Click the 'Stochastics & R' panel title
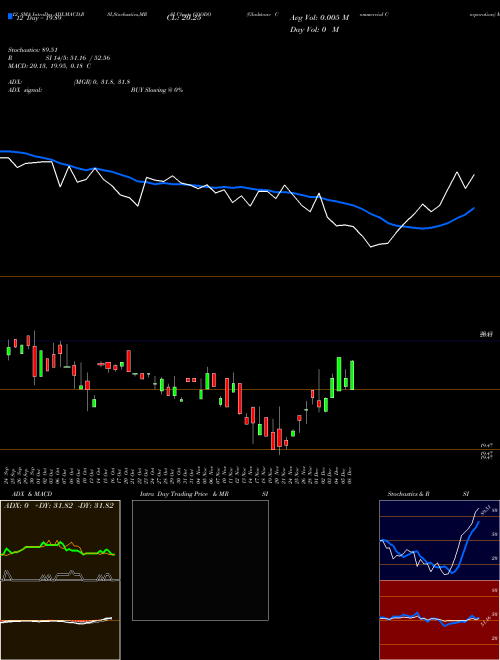This screenshot has height=660, width=500. 408,494
